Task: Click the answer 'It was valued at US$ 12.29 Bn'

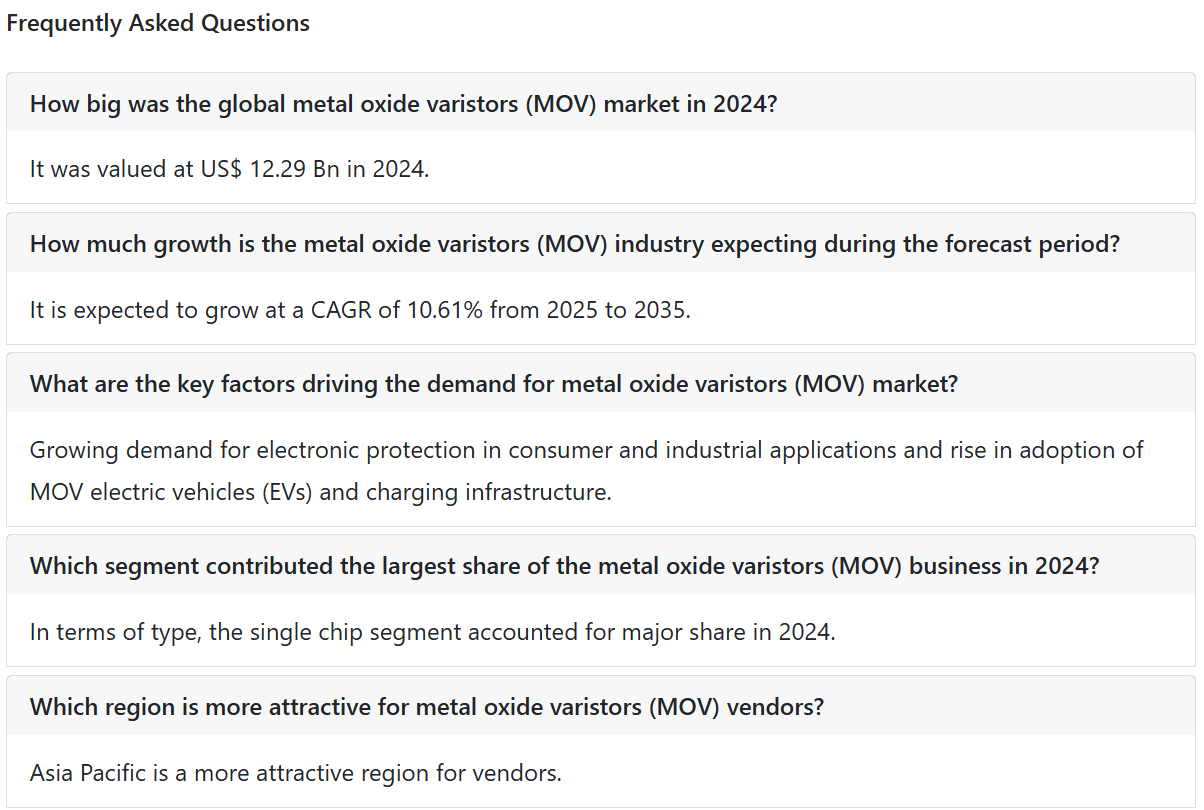Action: [x=229, y=169]
